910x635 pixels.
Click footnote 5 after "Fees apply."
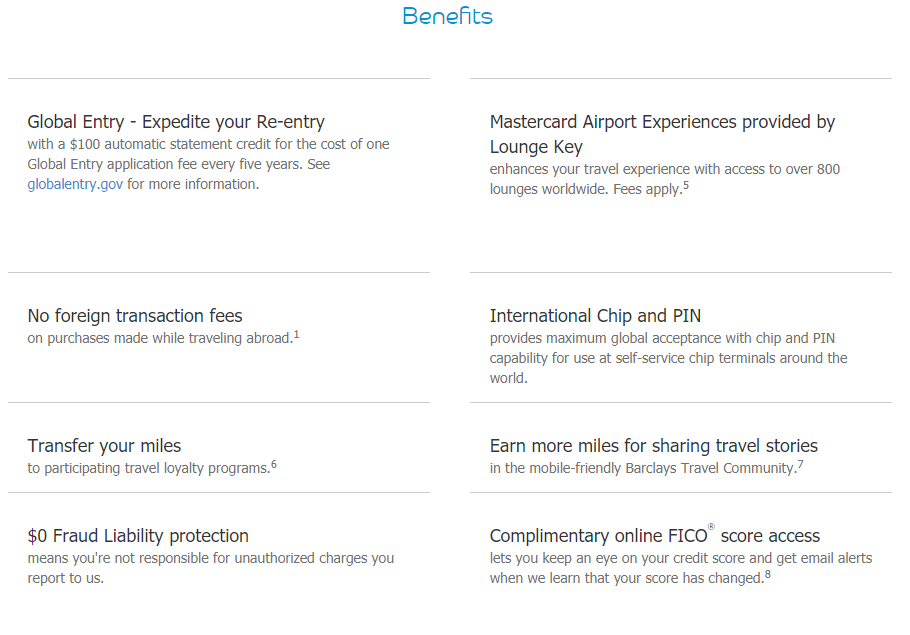686,184
